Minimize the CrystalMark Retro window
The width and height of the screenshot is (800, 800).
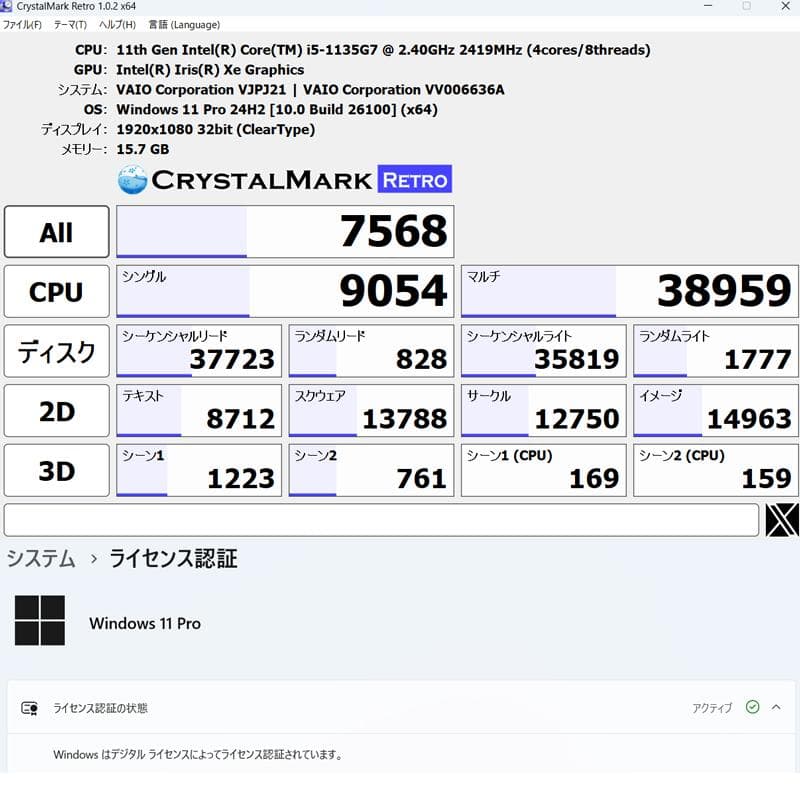tap(708, 6)
